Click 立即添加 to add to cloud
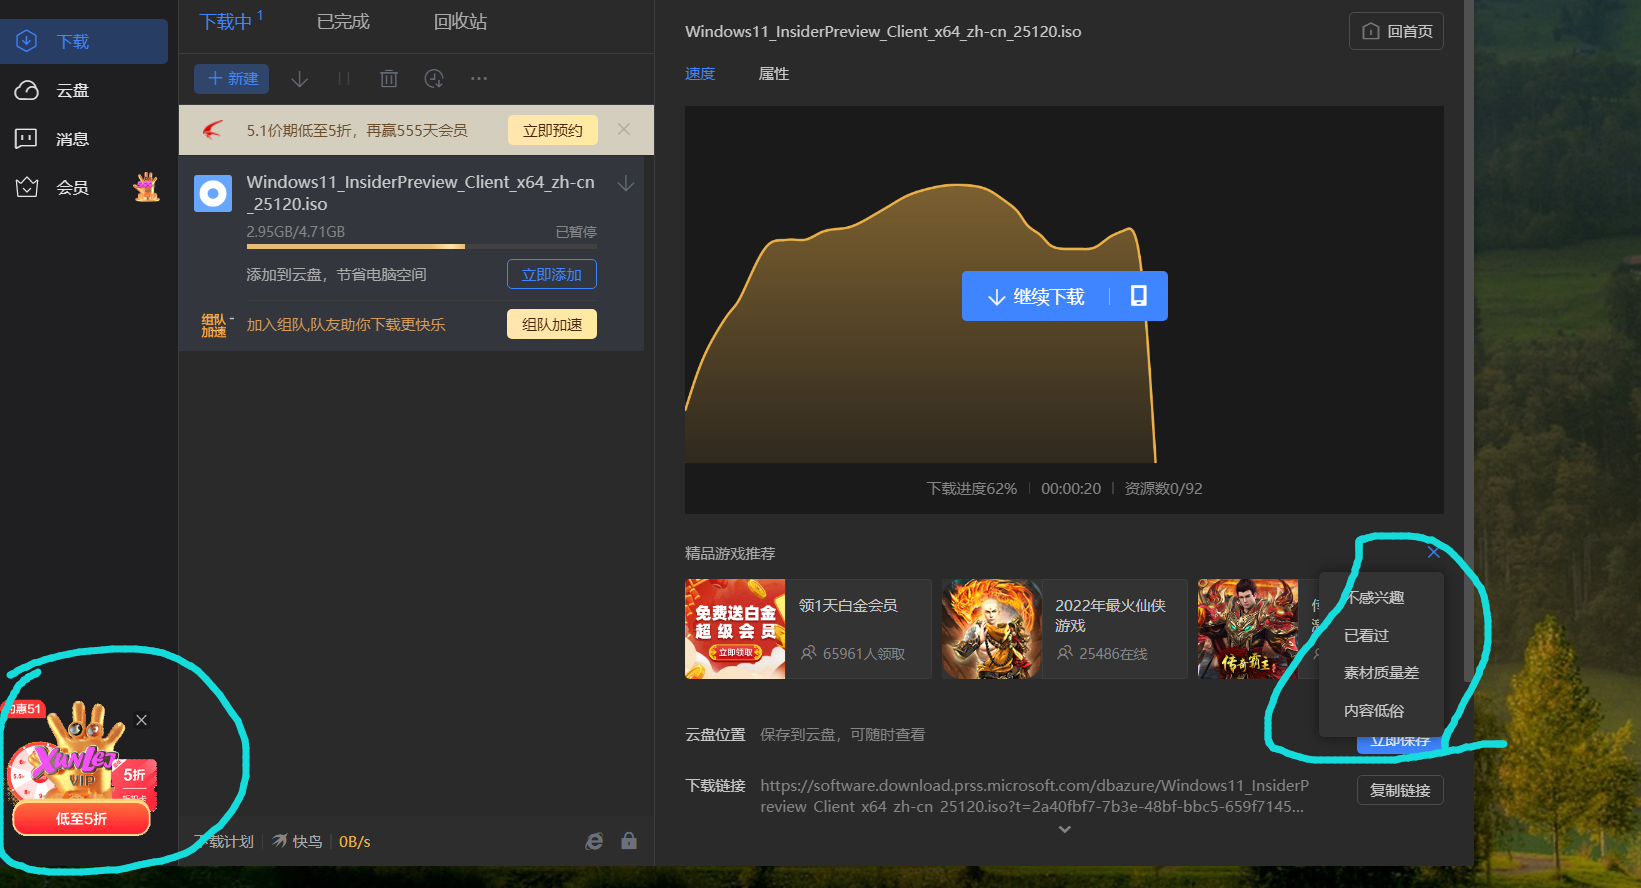 [x=552, y=274]
